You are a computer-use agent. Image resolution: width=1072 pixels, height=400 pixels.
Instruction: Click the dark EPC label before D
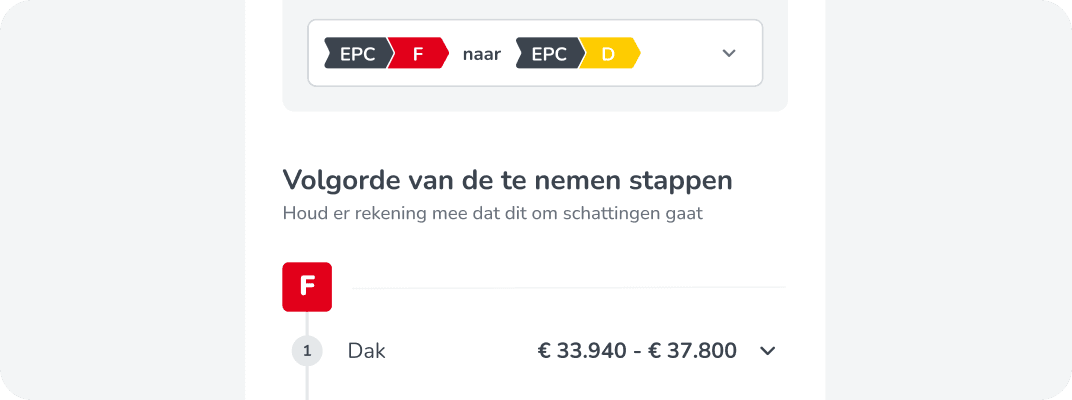tap(548, 54)
